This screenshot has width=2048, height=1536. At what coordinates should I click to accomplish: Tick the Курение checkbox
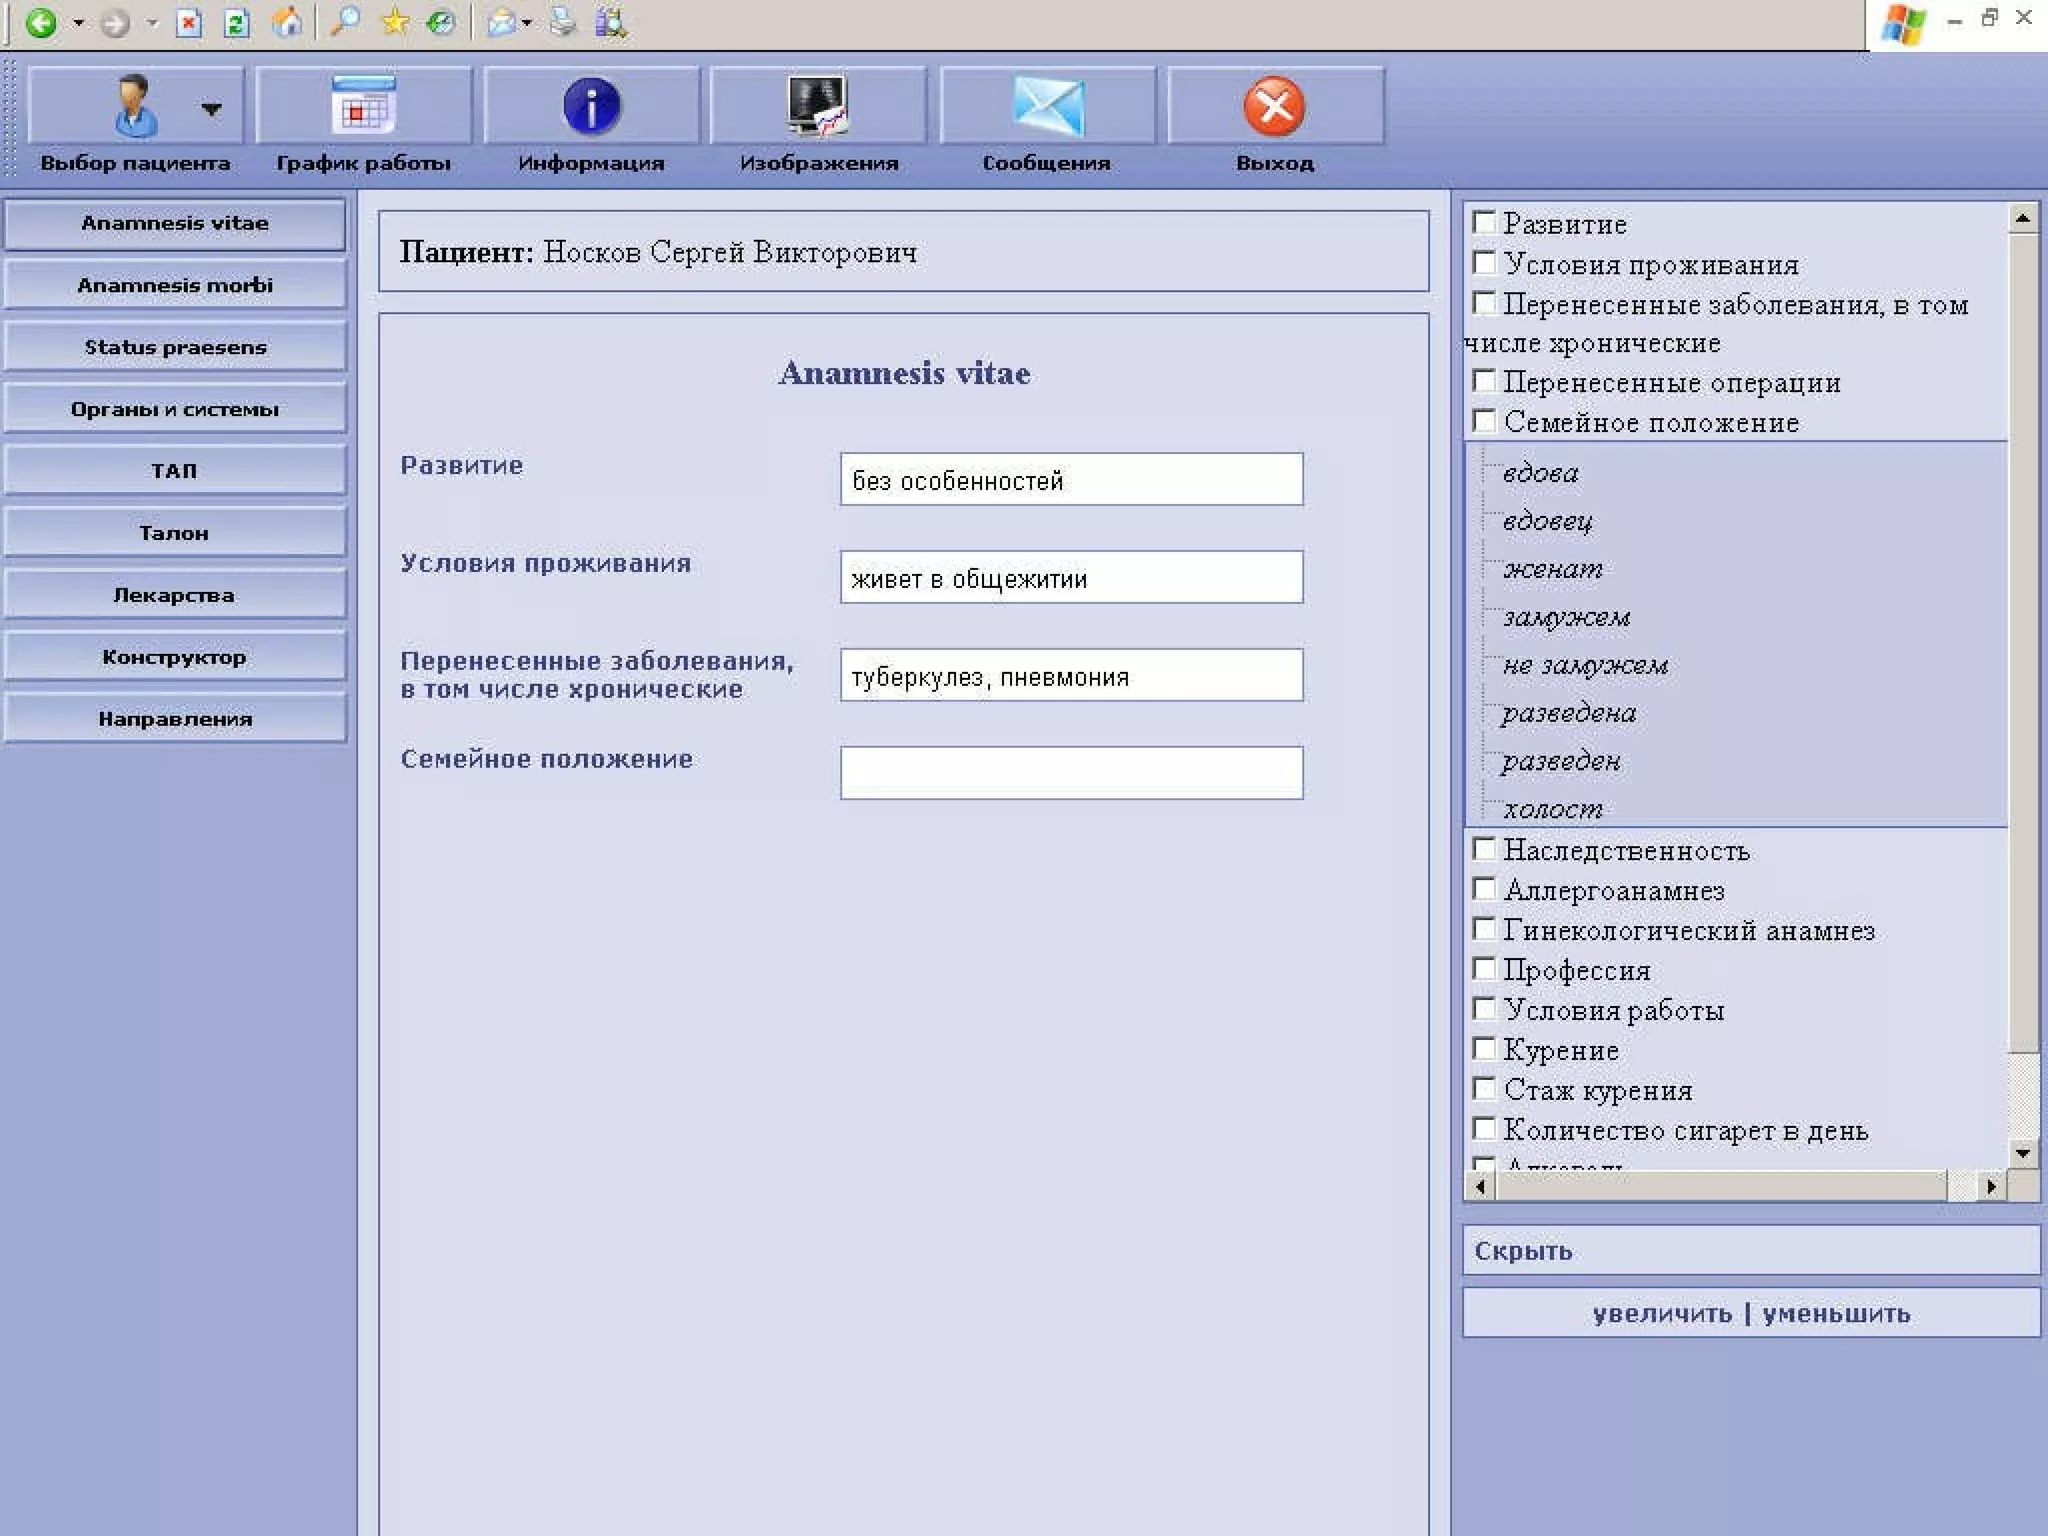[1485, 1049]
